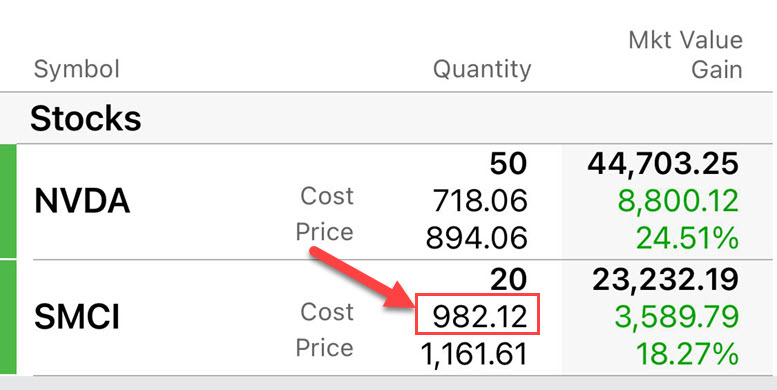Click the Mkt Value Gain column header
The image size is (777, 390).
coord(685,55)
